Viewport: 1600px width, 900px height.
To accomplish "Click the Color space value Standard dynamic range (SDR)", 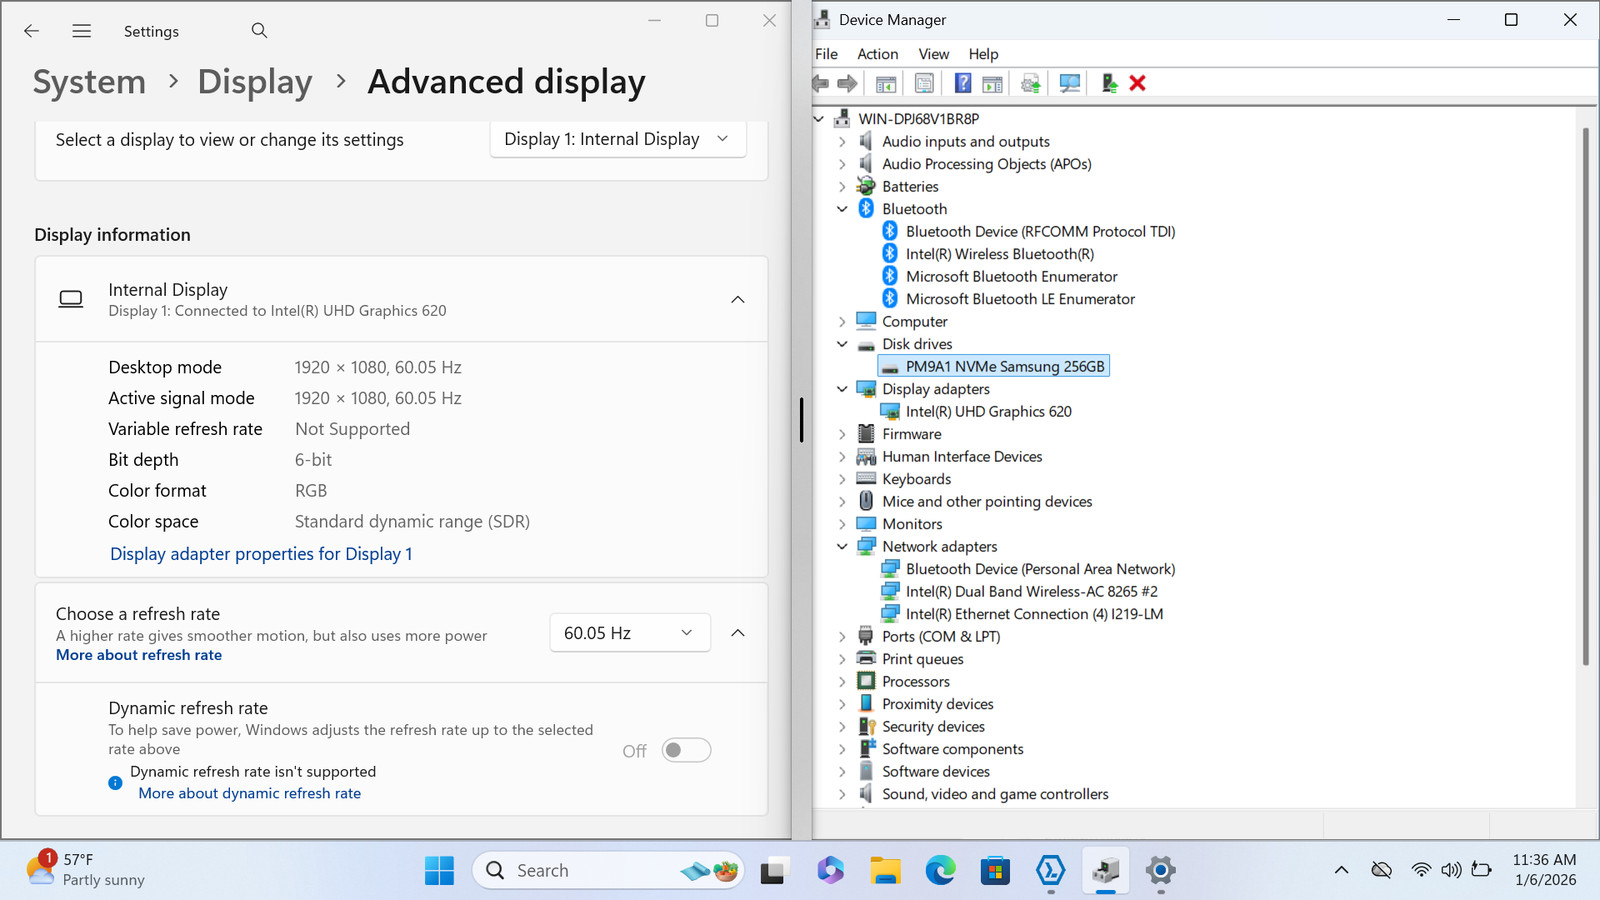I will pos(412,522).
